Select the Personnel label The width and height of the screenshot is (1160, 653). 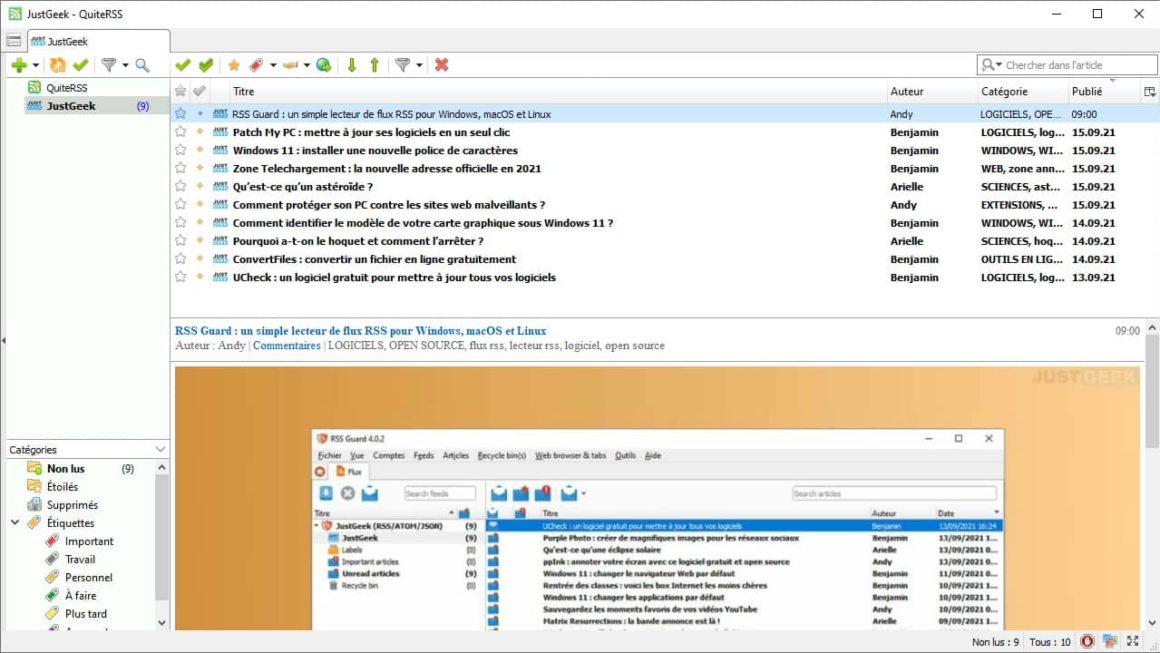tap(88, 578)
